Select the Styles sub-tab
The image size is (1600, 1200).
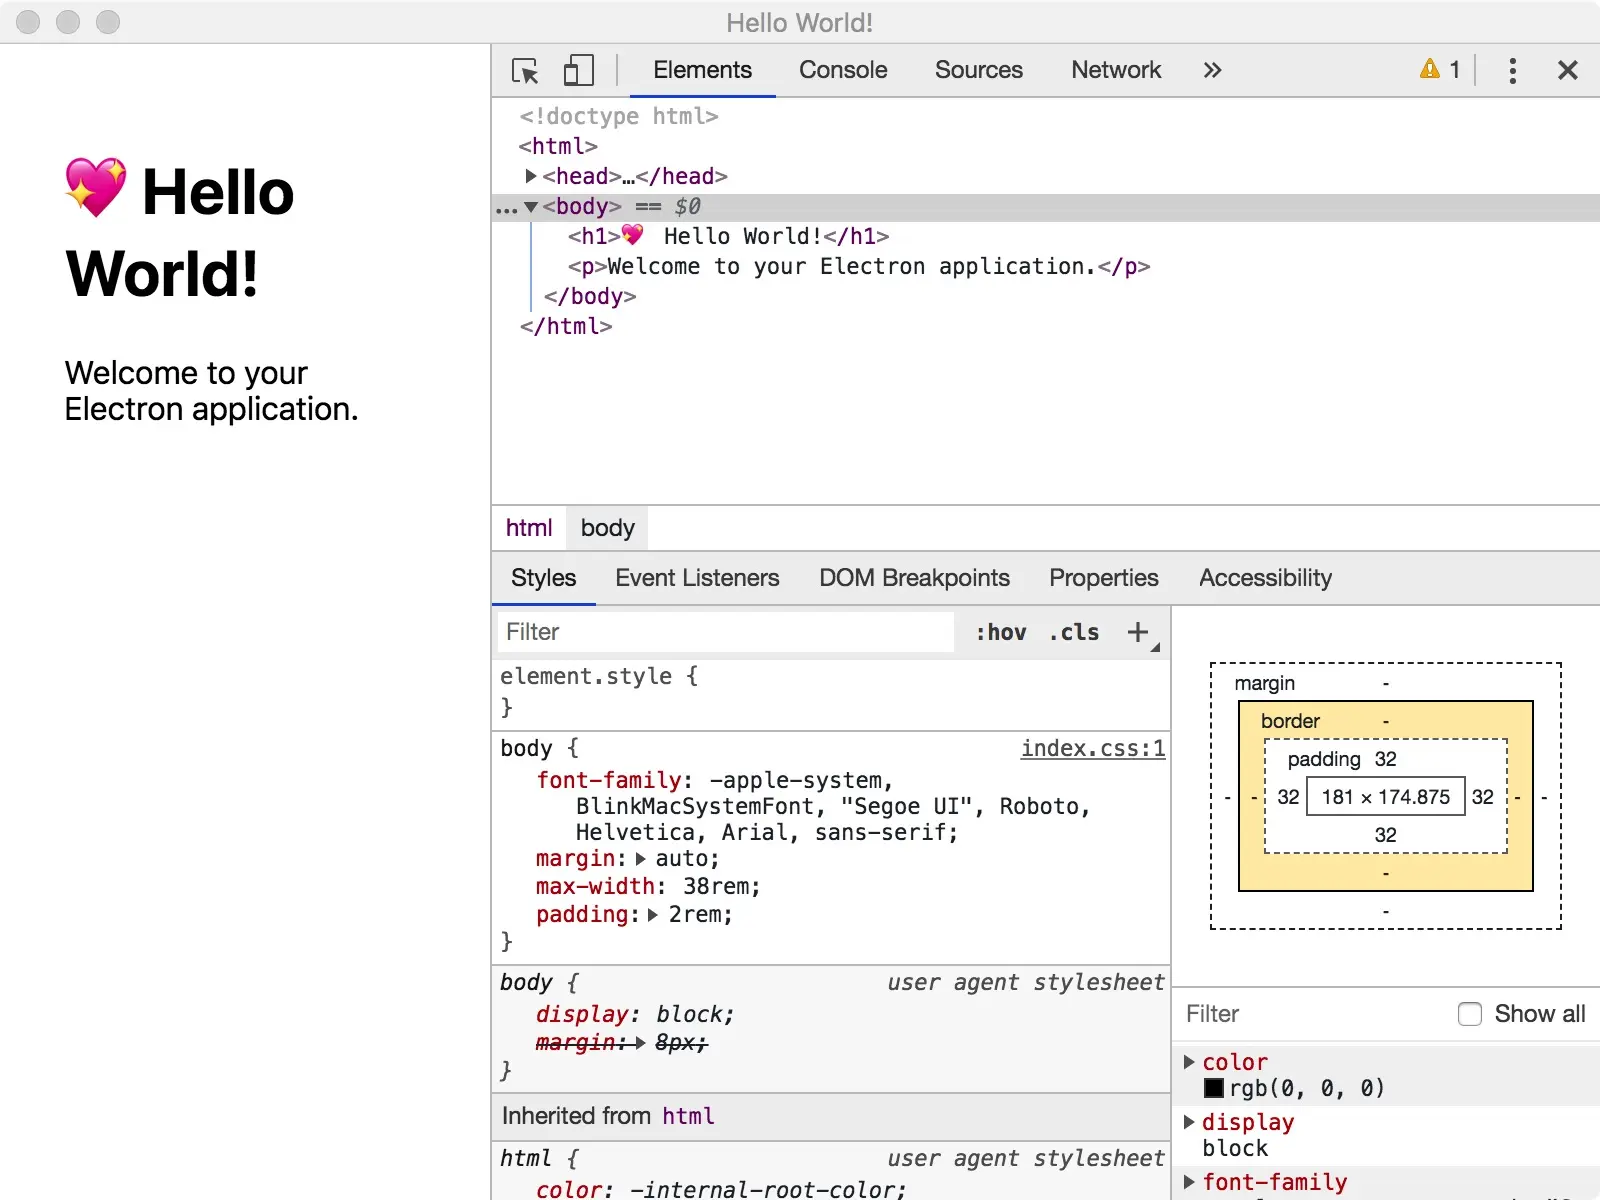coord(543,578)
